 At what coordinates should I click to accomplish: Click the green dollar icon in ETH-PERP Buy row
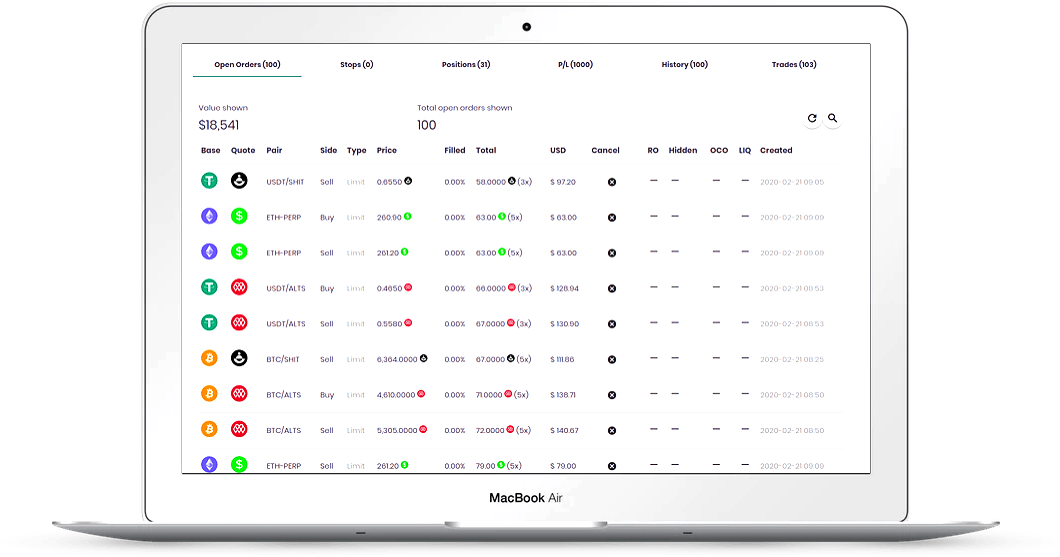tap(239, 216)
